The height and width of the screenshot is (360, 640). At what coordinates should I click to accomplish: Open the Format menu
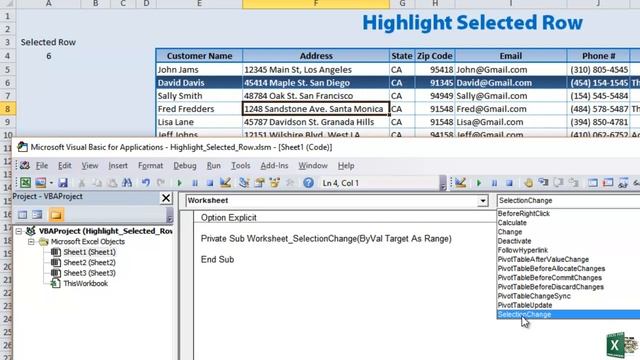(150, 165)
